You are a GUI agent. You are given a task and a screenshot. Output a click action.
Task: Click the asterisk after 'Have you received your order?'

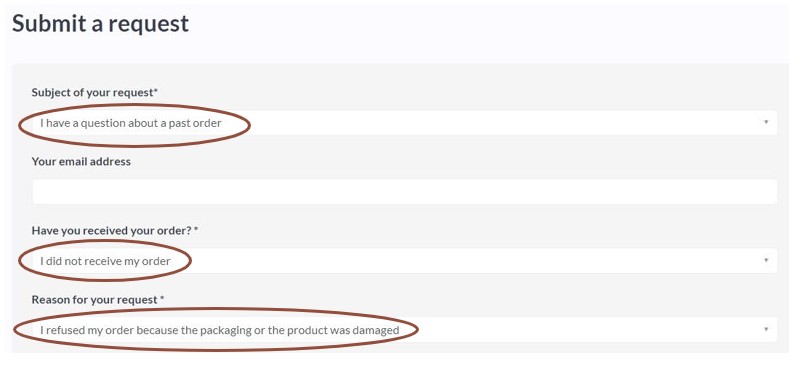click(196, 230)
